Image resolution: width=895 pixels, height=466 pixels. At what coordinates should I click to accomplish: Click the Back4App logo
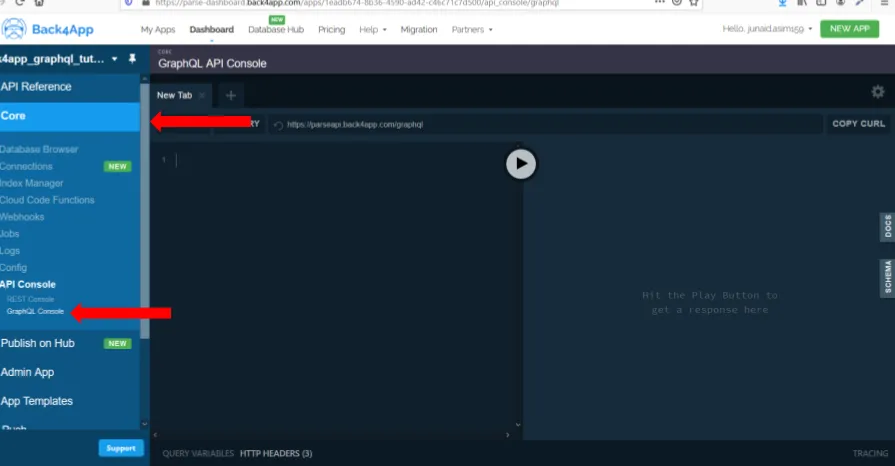coord(47,29)
